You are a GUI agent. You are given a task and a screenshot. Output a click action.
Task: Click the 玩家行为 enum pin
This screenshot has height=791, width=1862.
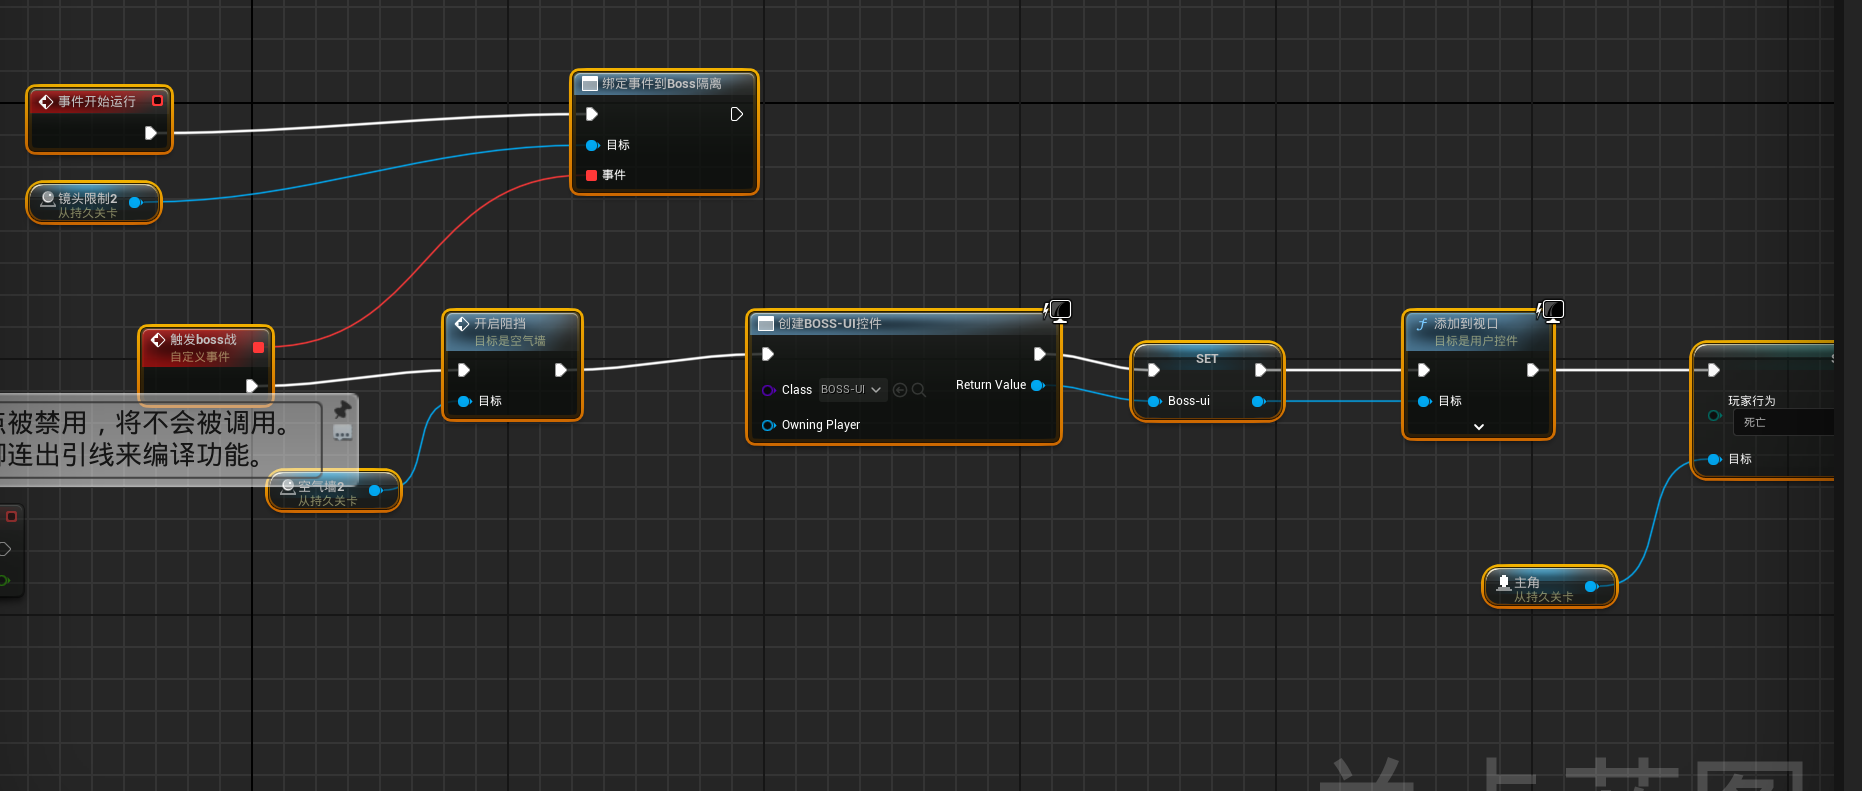(1714, 415)
